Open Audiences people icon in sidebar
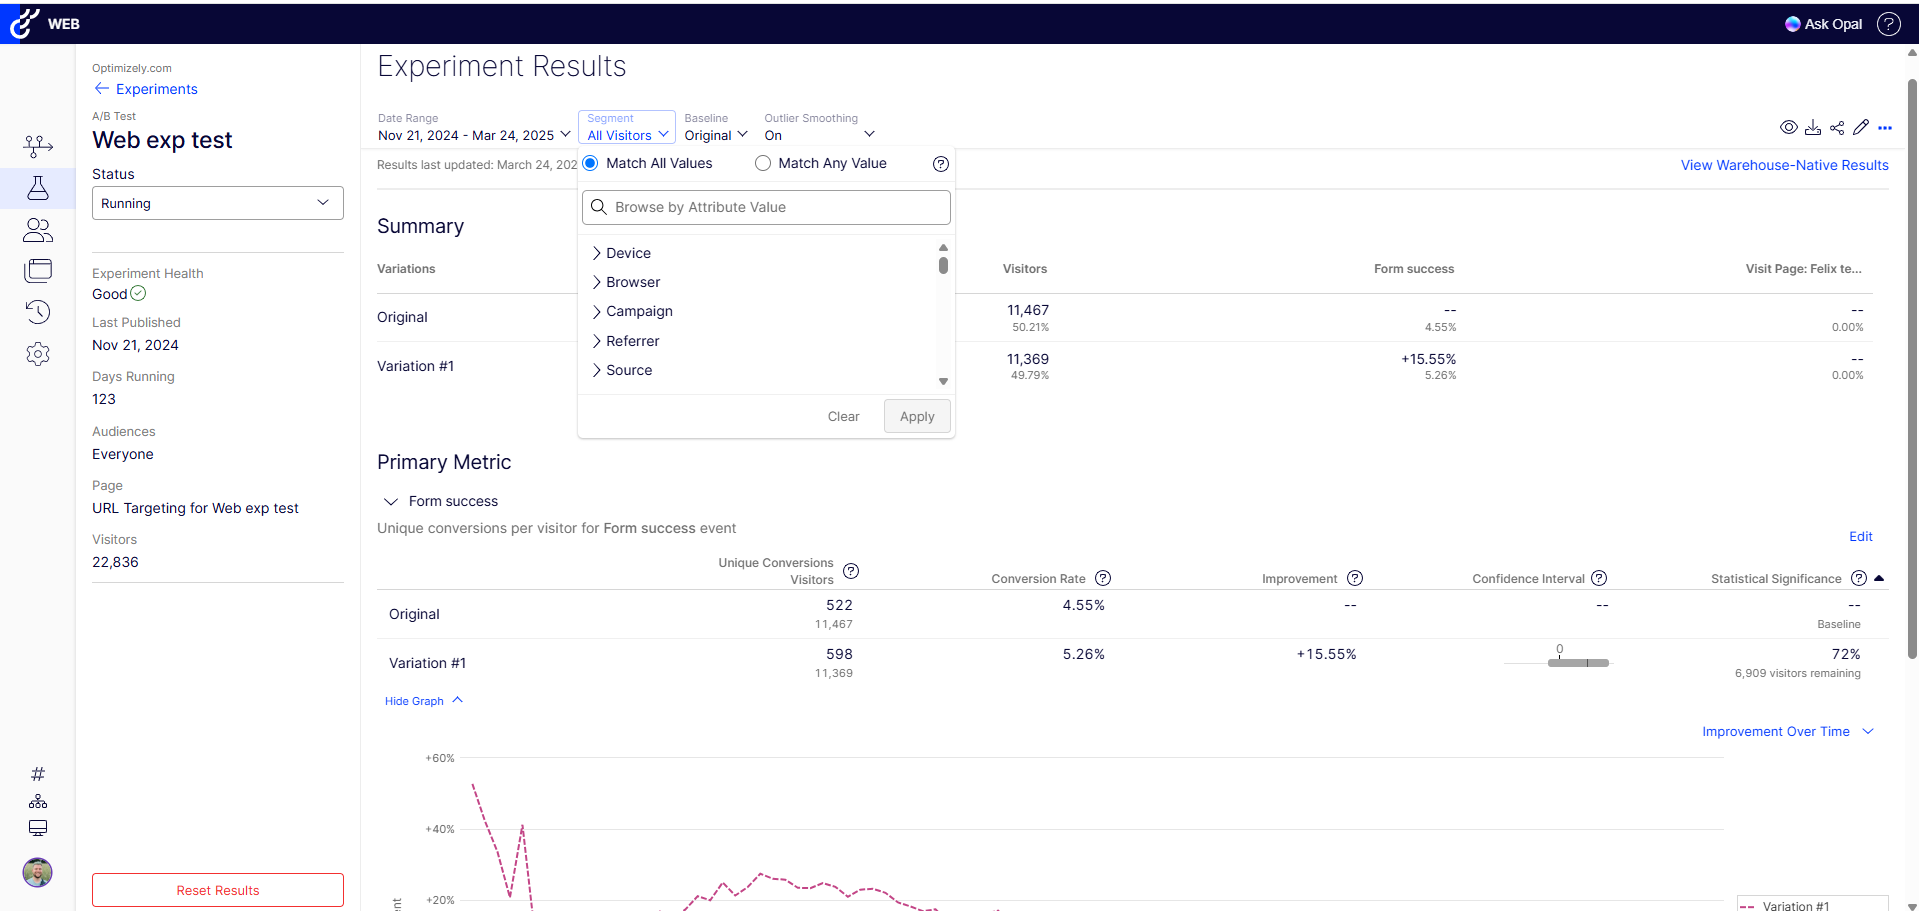This screenshot has height=911, width=1919. (x=38, y=230)
